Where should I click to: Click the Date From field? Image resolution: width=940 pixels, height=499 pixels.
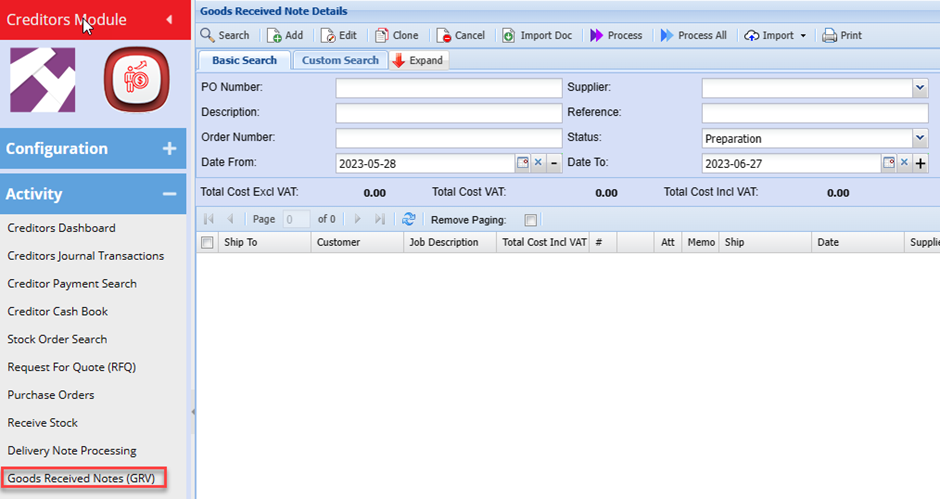pyautogui.click(x=425, y=164)
